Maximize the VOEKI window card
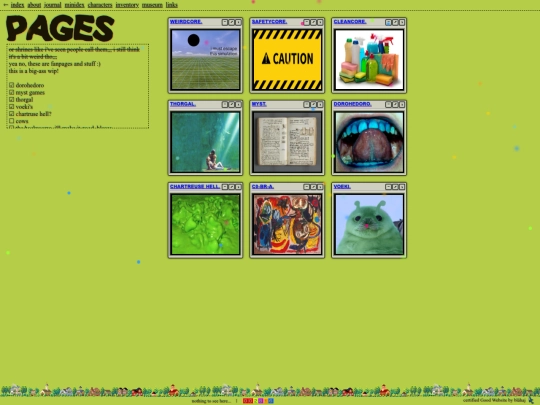This screenshot has height=405, width=540. [395, 187]
